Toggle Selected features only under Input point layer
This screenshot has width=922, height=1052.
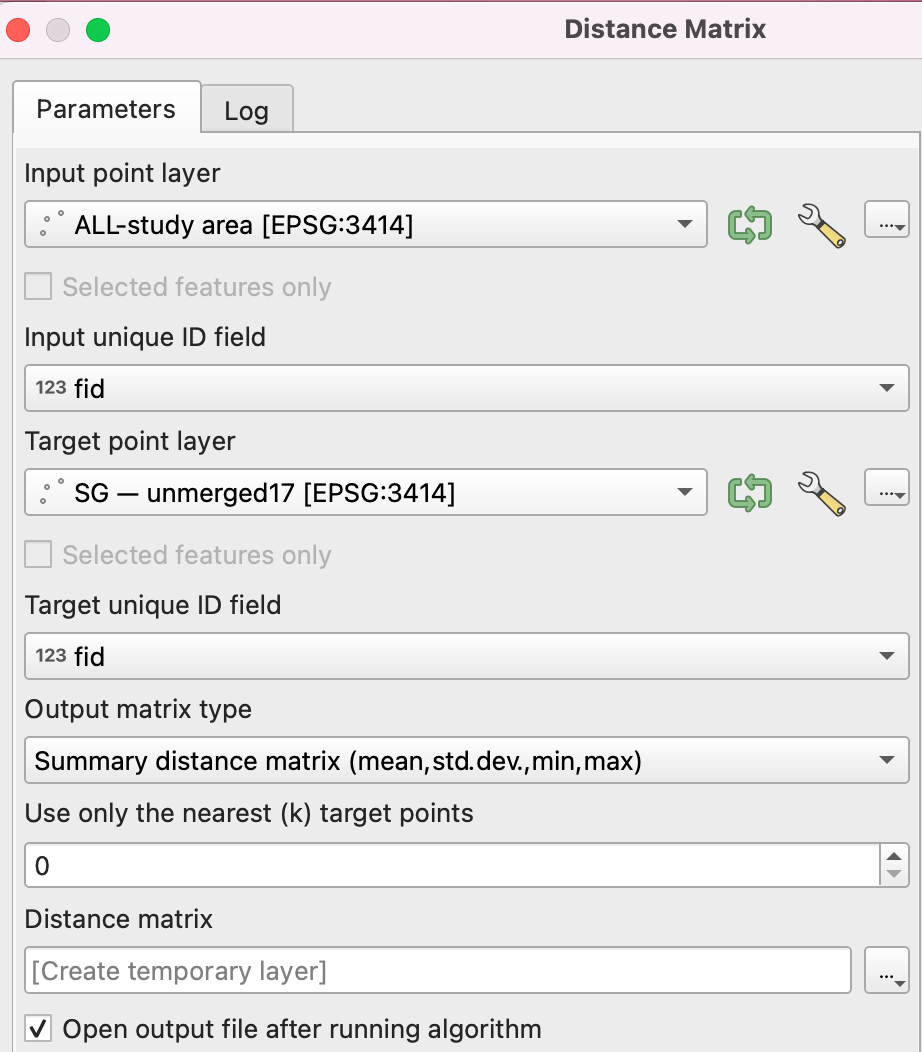click(x=38, y=287)
